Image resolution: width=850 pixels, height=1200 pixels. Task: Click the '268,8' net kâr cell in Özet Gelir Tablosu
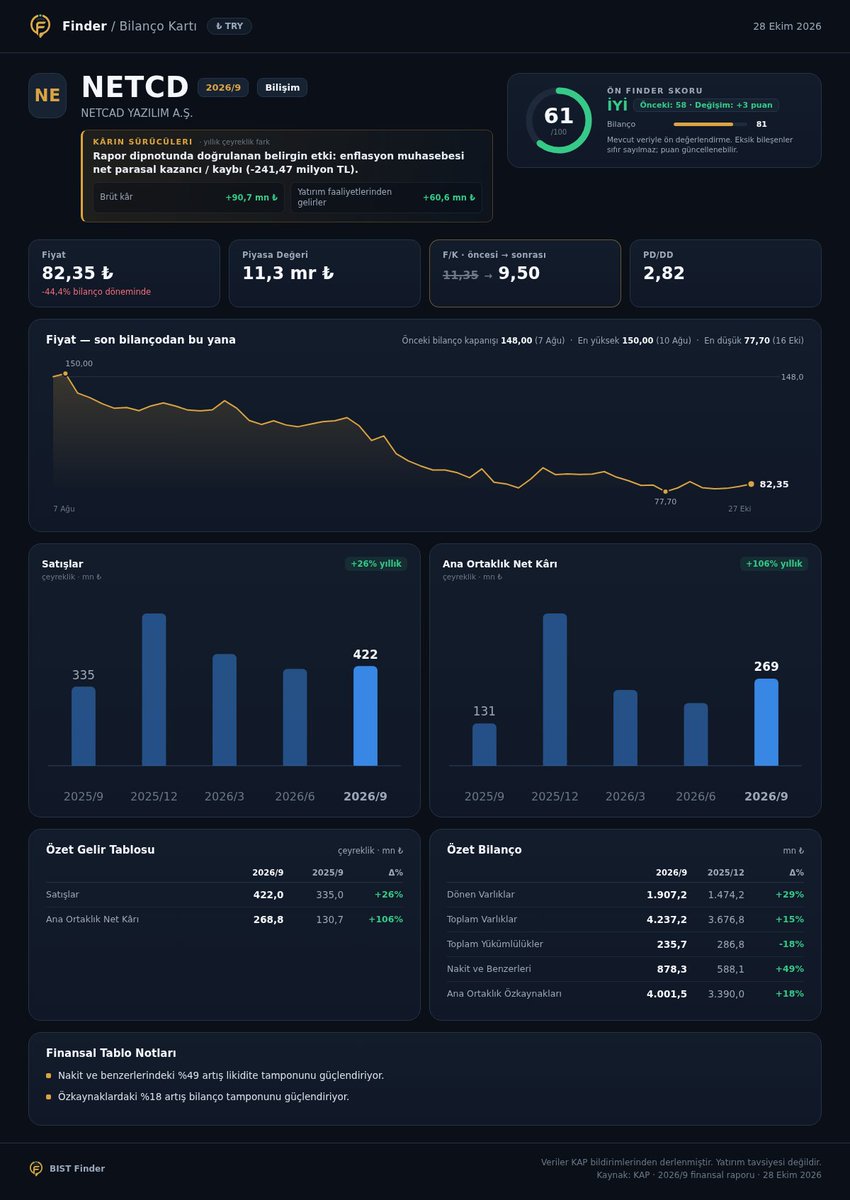268,919
